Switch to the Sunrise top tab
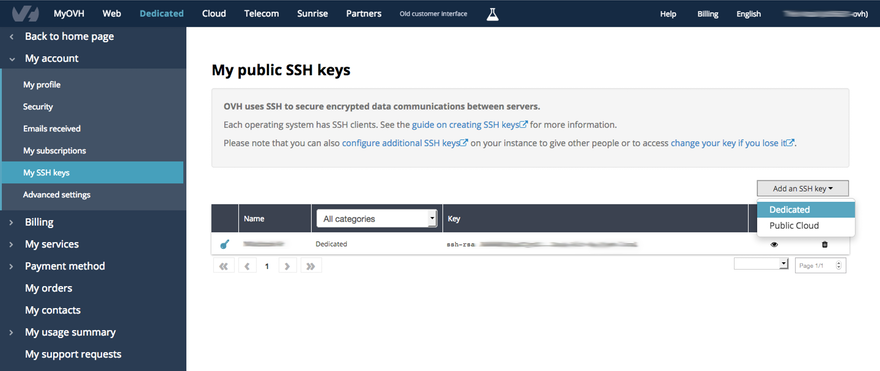 coord(313,14)
